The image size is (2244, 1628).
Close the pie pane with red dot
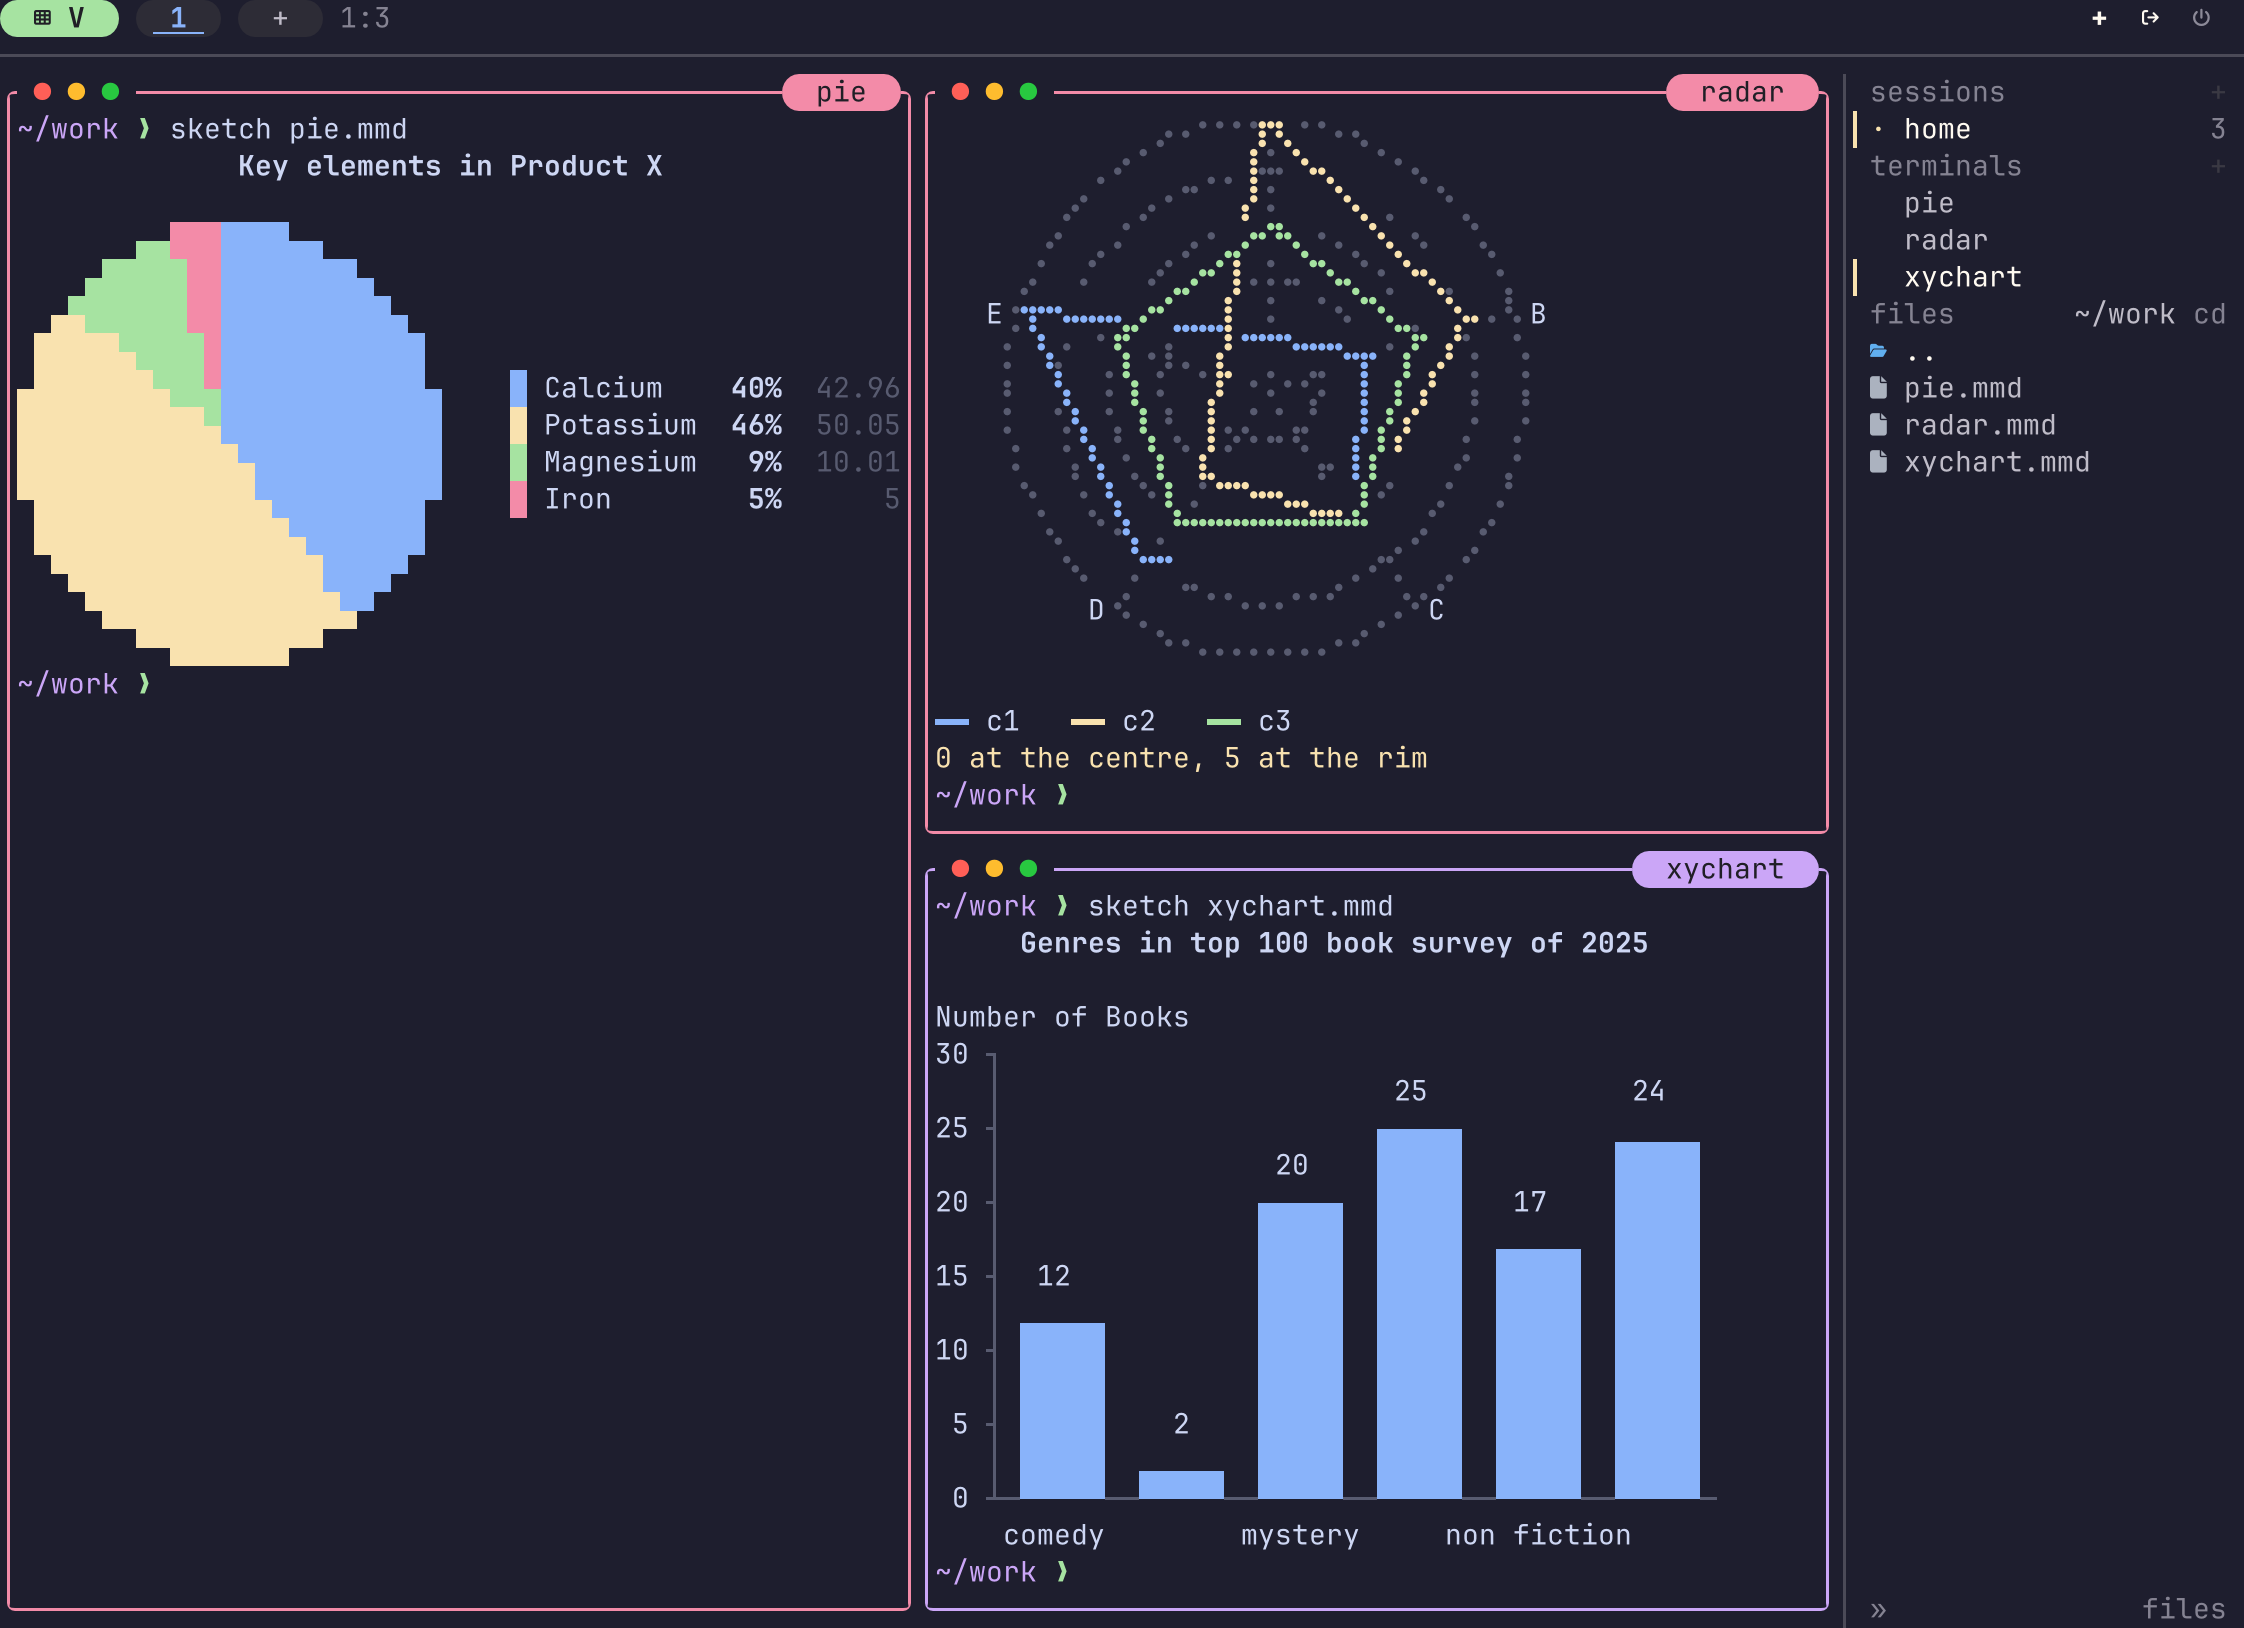pyautogui.click(x=42, y=92)
